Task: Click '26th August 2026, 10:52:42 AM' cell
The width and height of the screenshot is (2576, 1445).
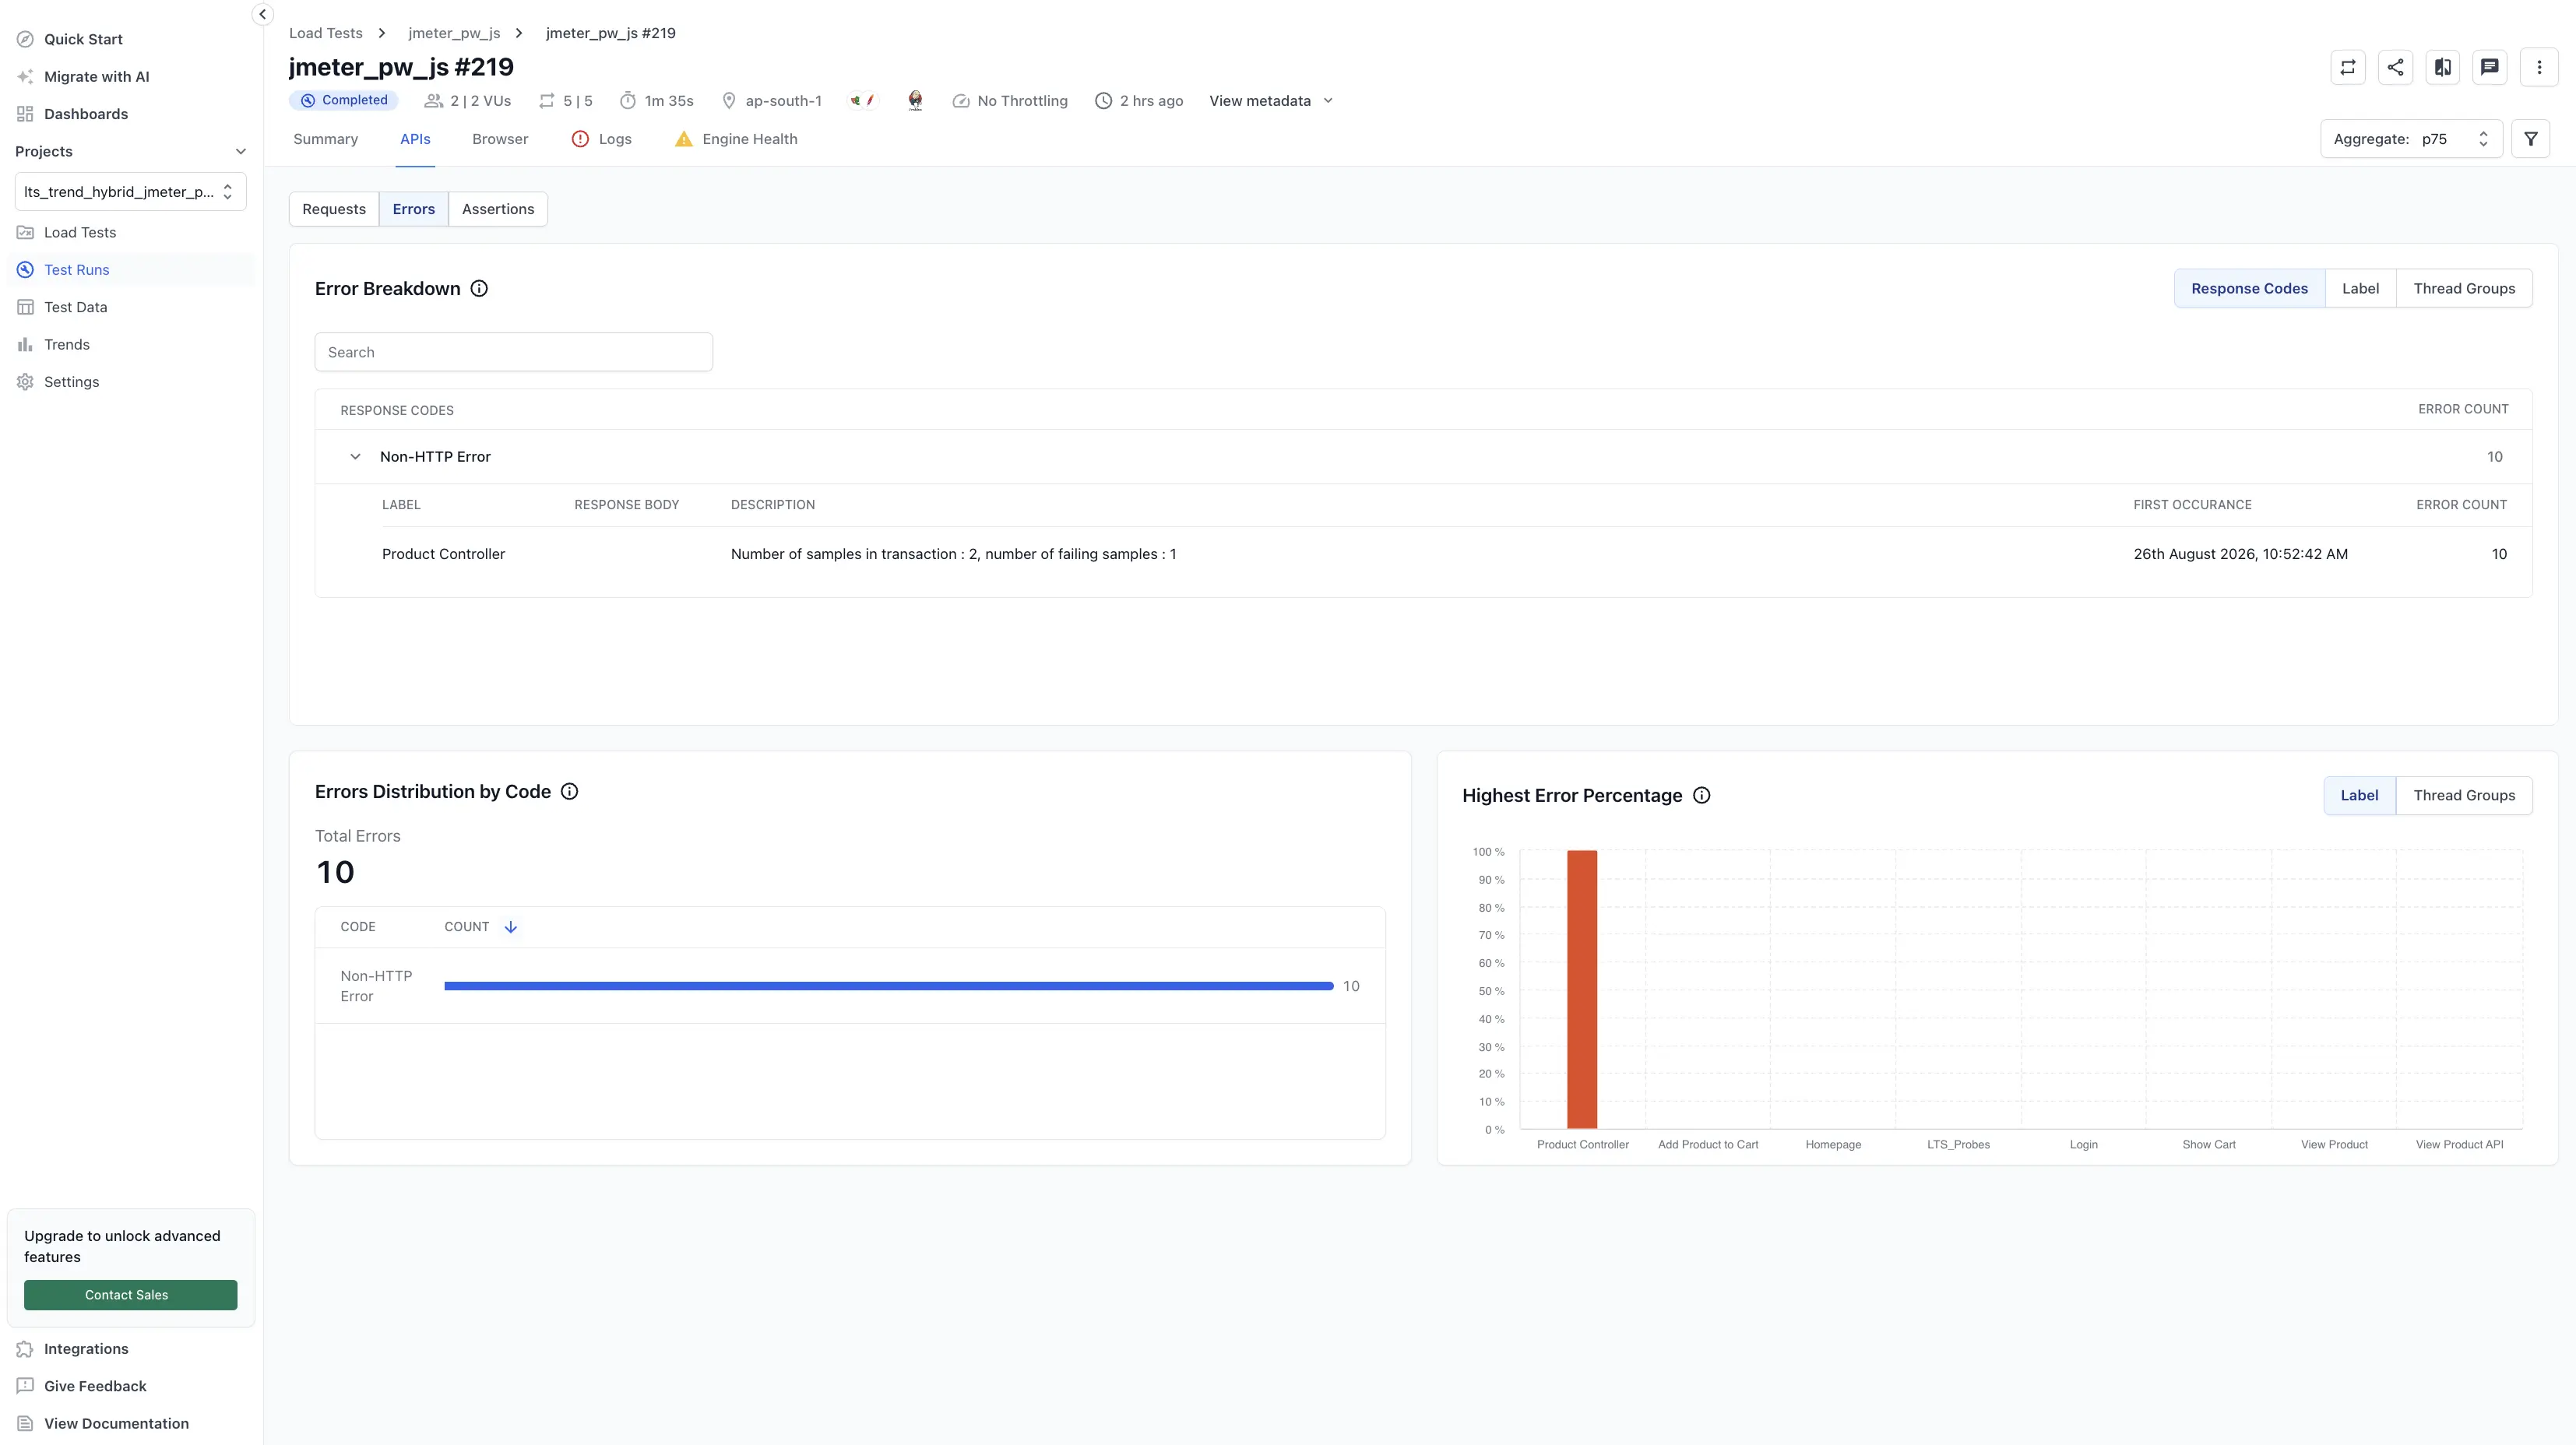Action: 2240,554
